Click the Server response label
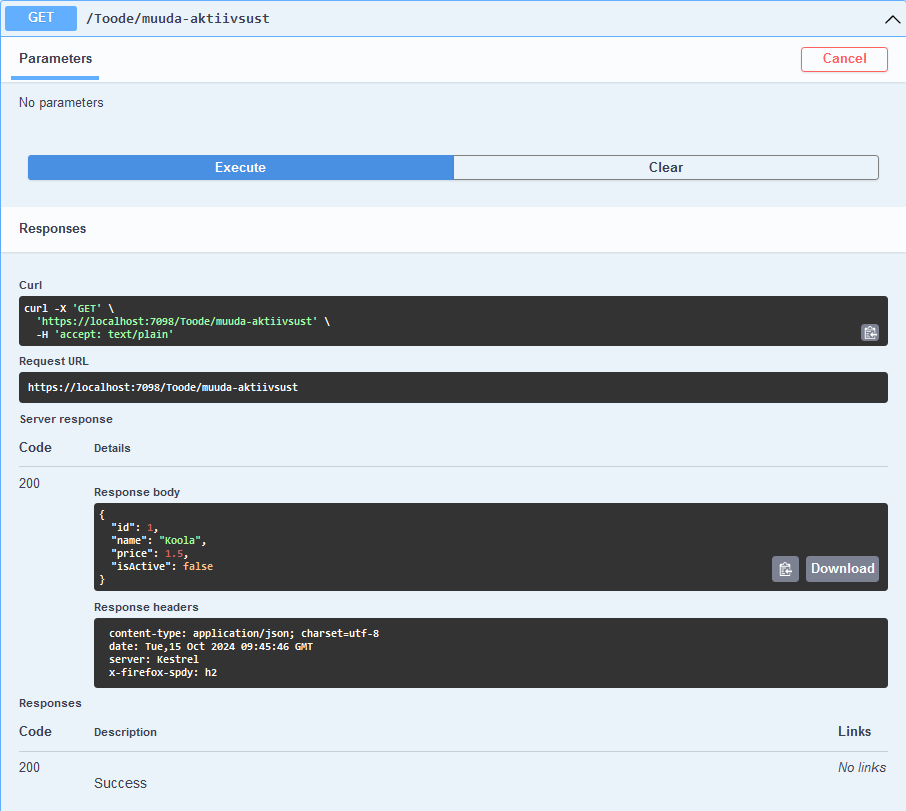Viewport: 906px width, 811px height. click(x=66, y=419)
